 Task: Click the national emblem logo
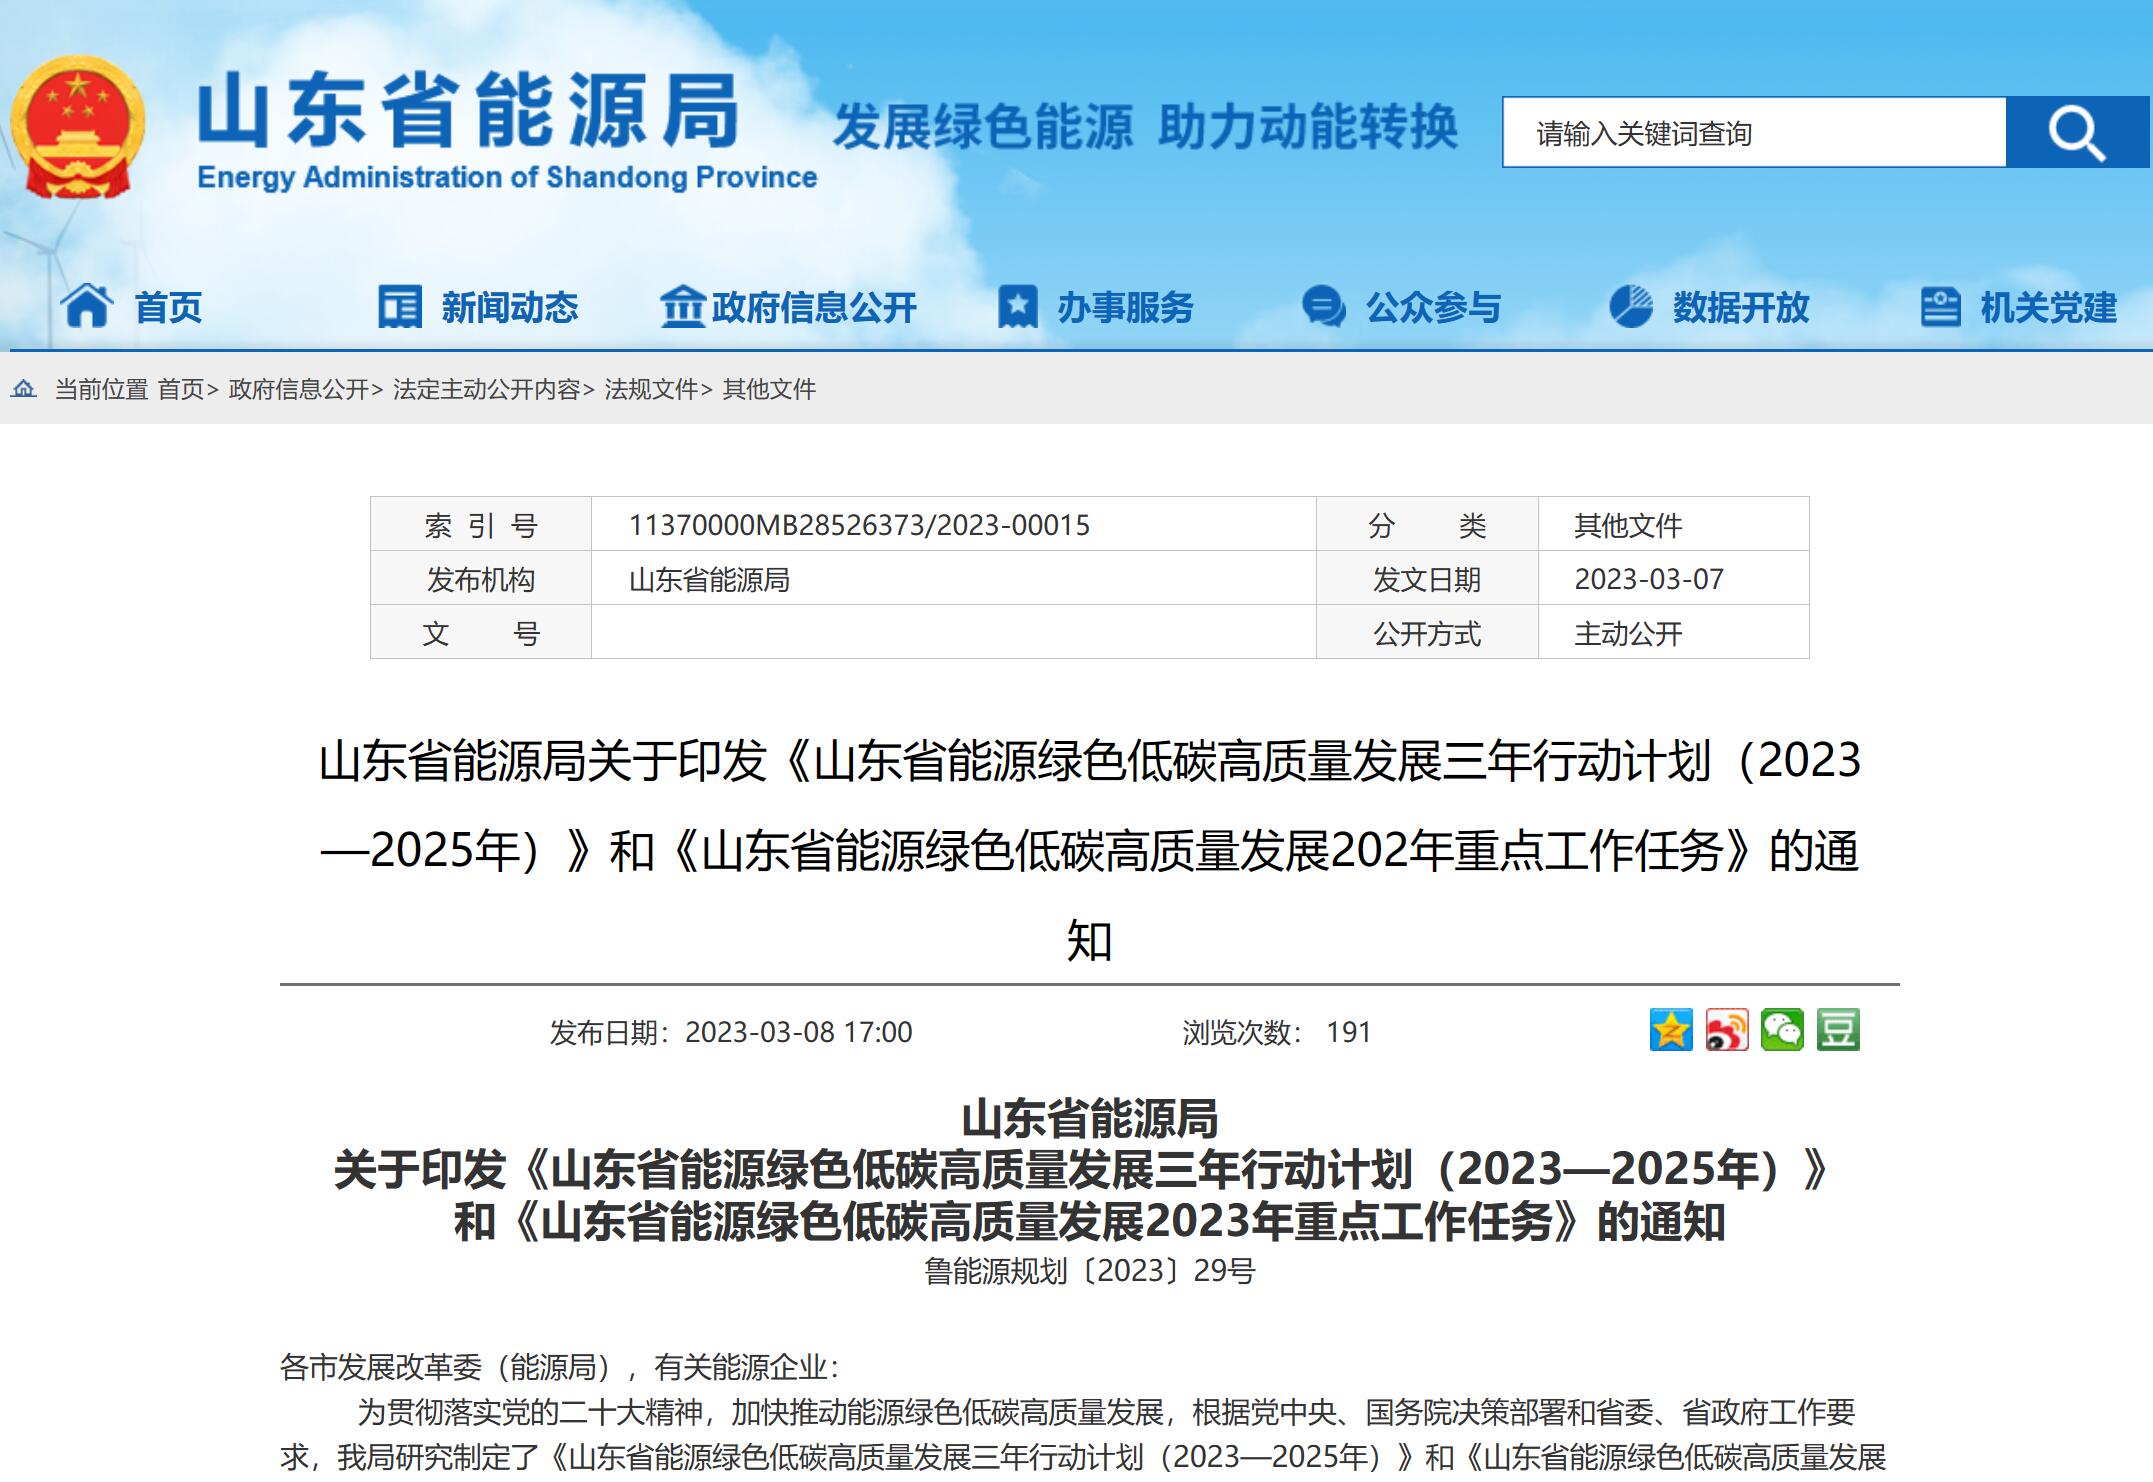point(77,127)
